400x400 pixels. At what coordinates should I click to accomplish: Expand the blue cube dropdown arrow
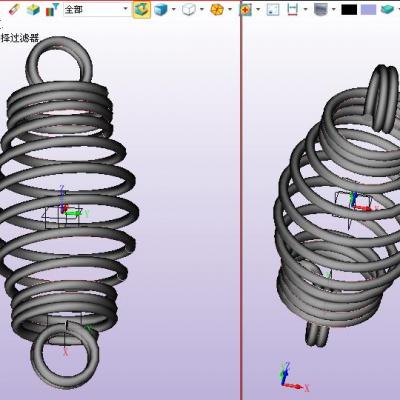(x=174, y=9)
